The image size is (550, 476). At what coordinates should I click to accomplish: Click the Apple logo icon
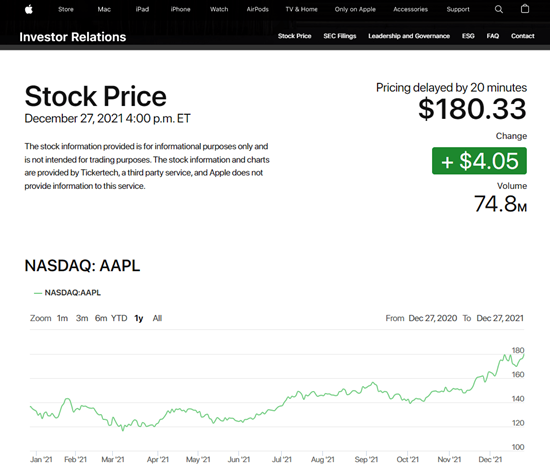click(x=29, y=9)
